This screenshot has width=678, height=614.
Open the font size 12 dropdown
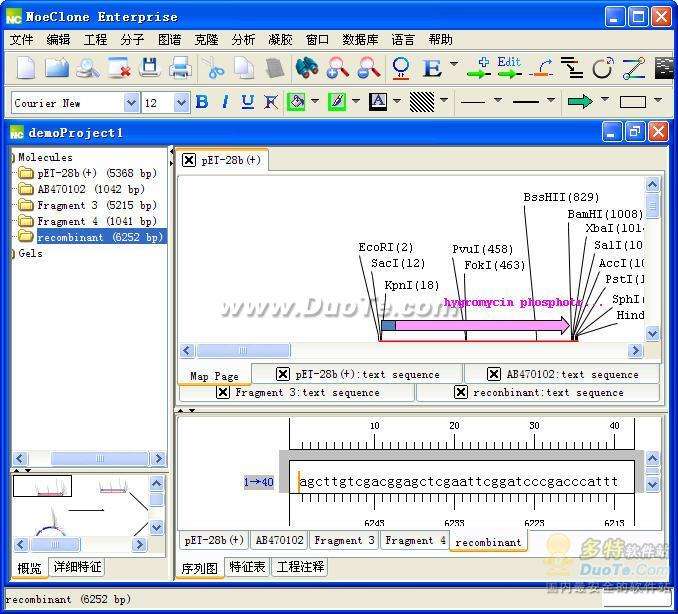[181, 103]
